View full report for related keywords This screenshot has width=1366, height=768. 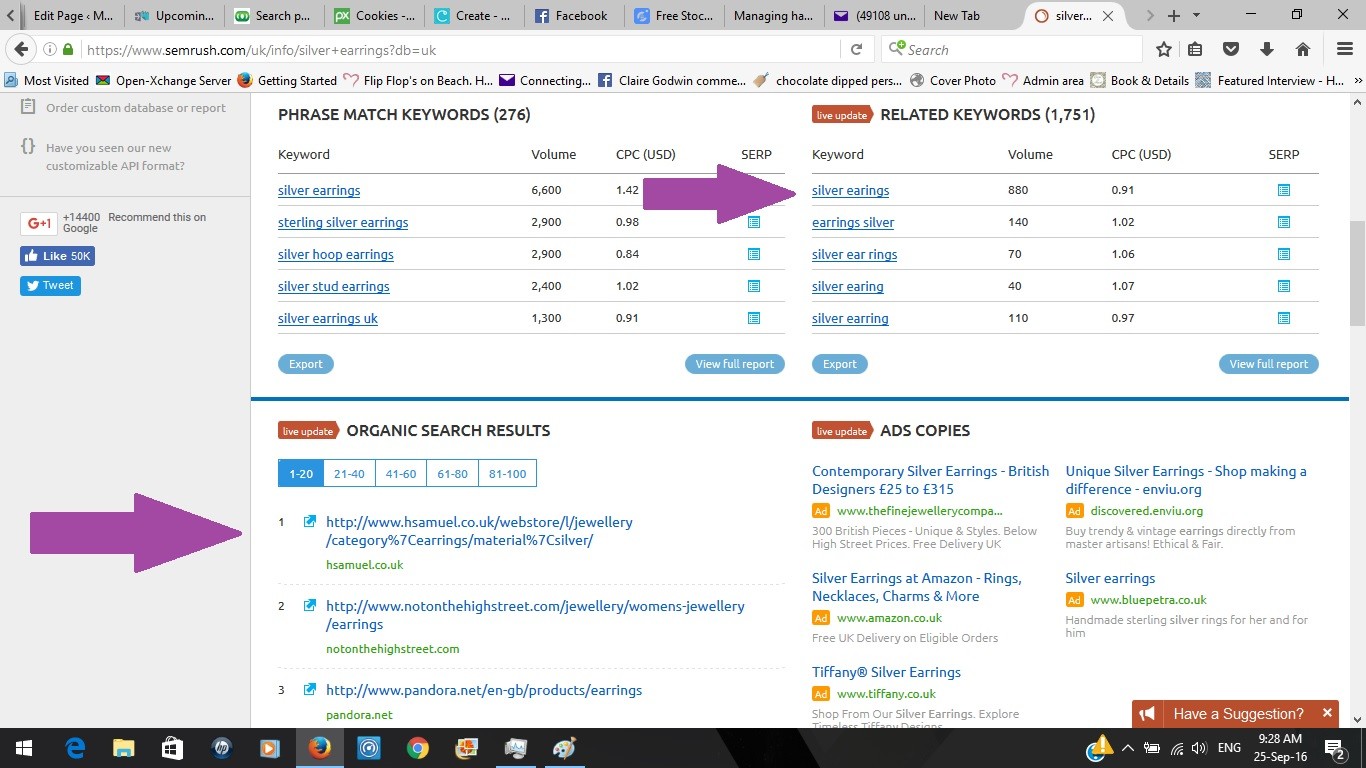tap(1269, 364)
